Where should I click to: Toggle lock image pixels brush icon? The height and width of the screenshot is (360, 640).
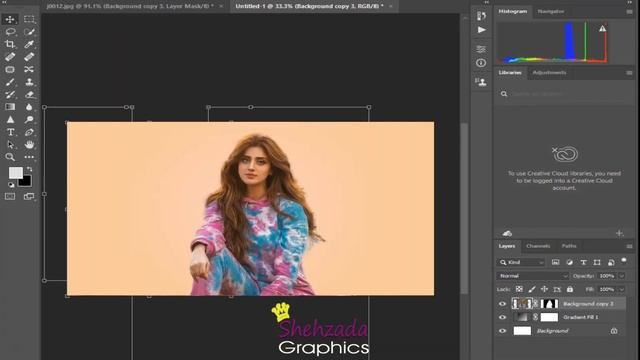click(x=531, y=289)
